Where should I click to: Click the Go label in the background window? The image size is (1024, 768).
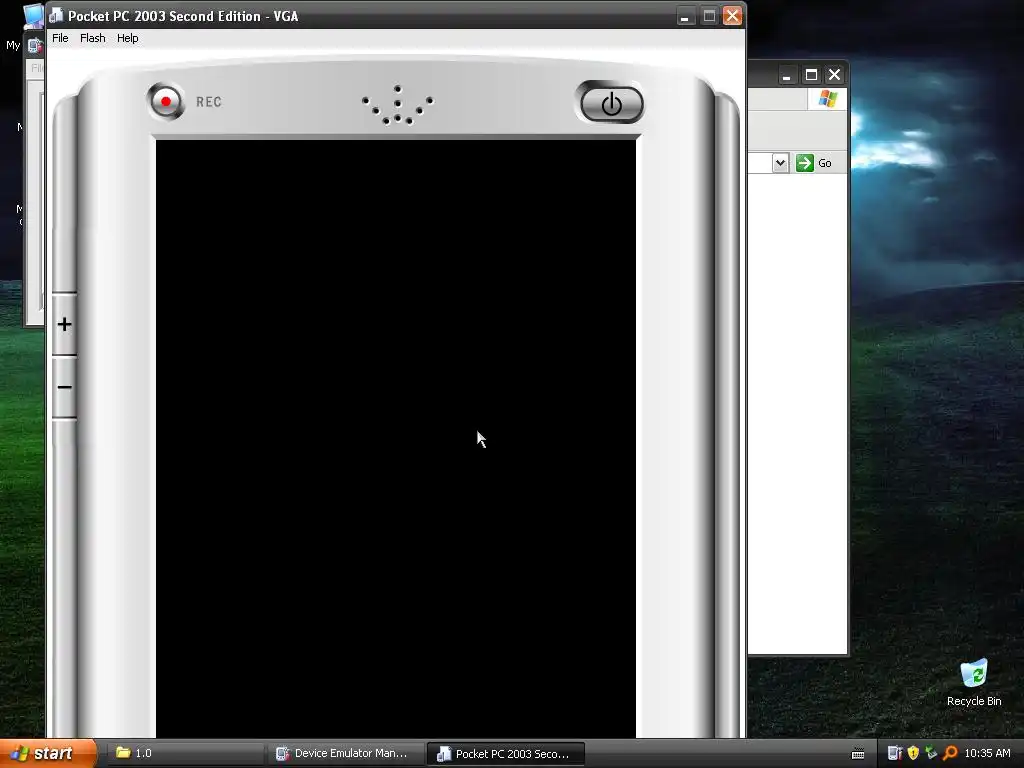click(825, 163)
